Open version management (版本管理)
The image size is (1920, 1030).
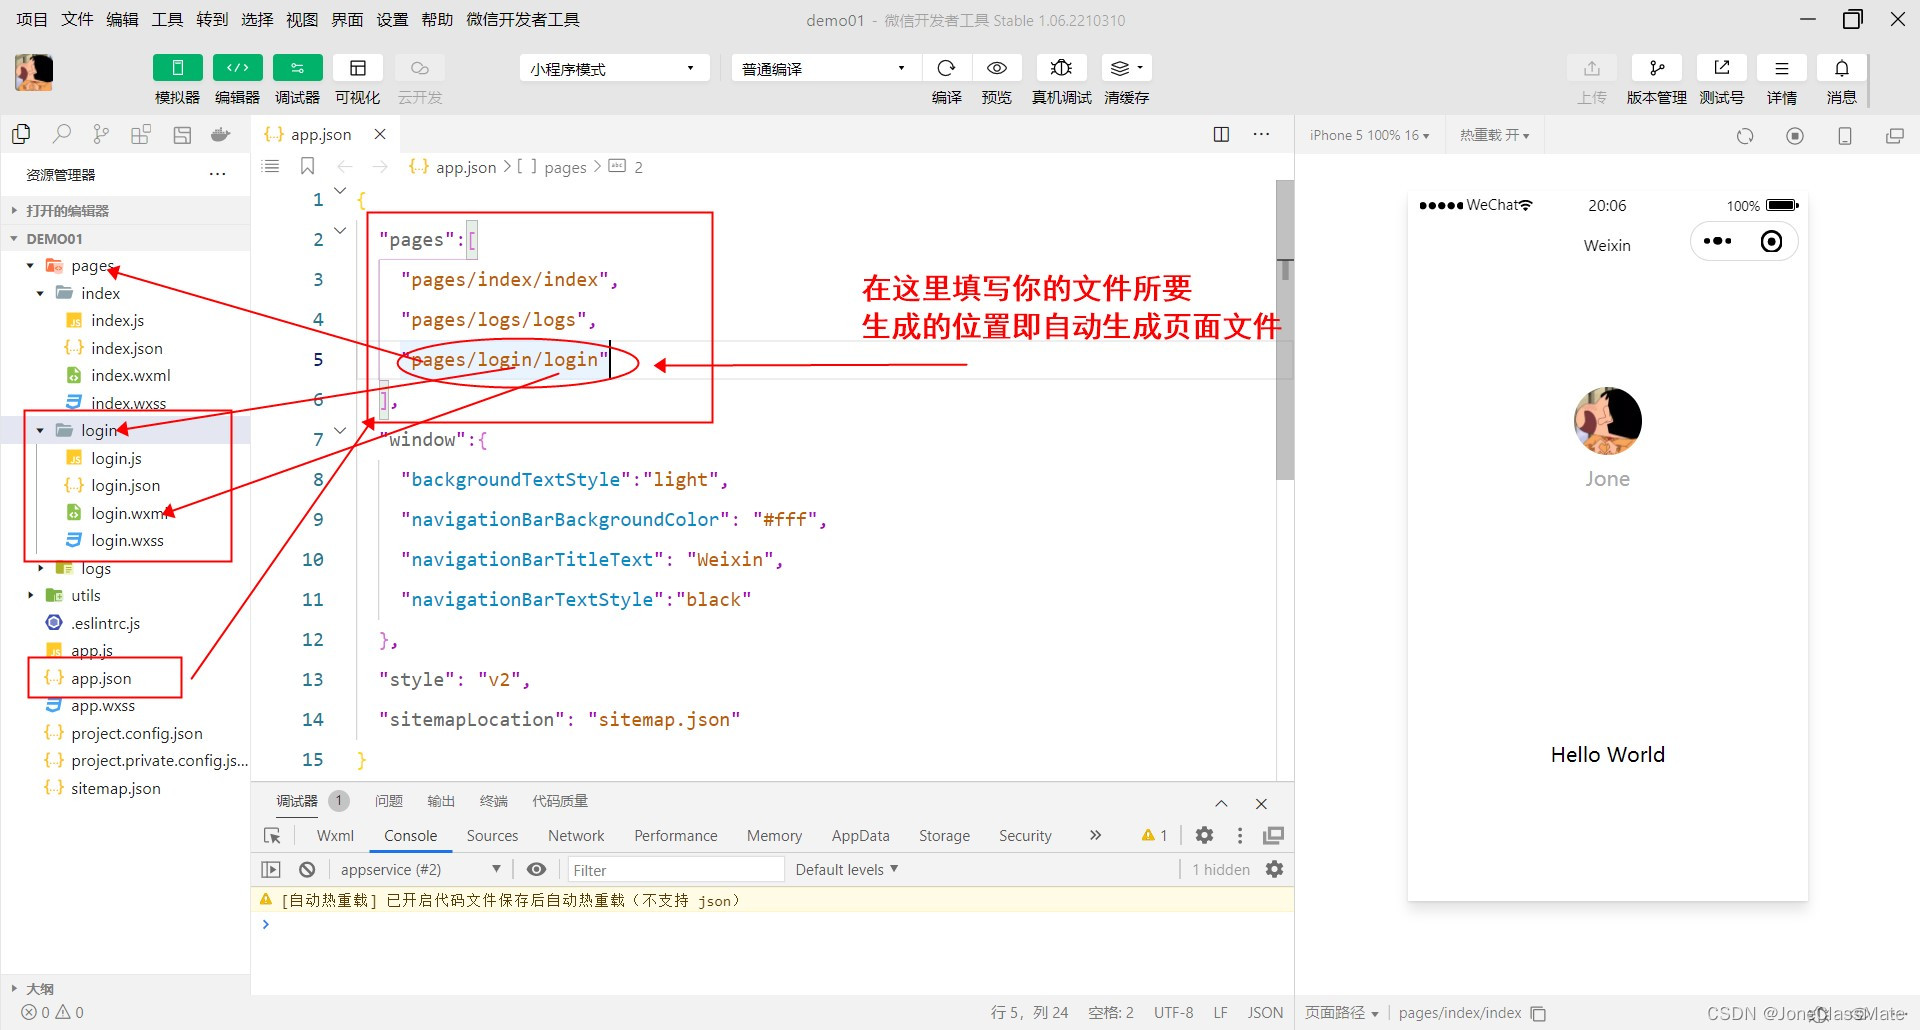(x=1657, y=68)
